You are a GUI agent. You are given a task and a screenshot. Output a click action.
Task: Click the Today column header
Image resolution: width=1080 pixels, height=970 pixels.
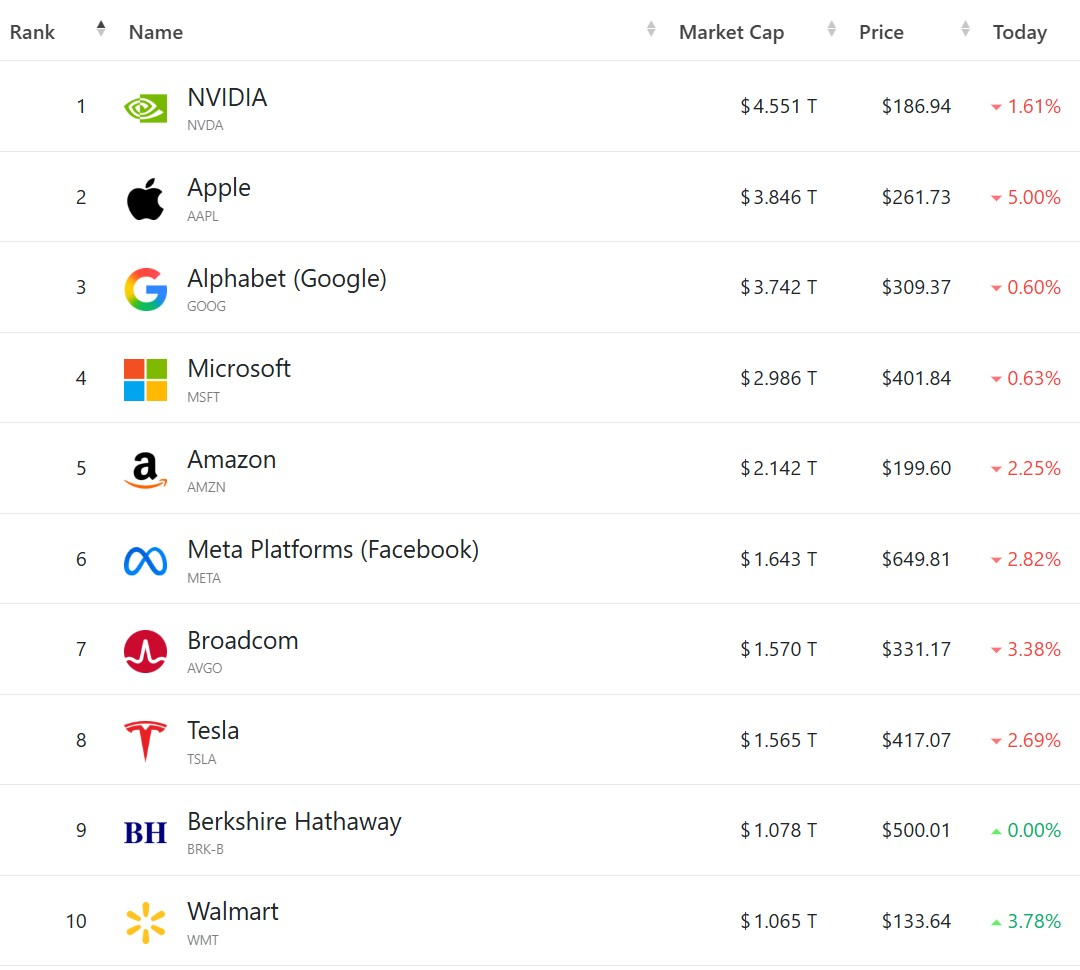point(1019,32)
